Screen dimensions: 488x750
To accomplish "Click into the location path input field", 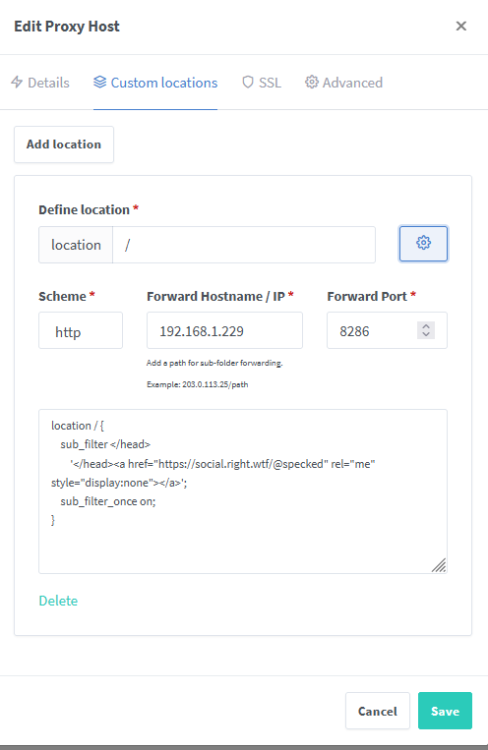I will 244,245.
